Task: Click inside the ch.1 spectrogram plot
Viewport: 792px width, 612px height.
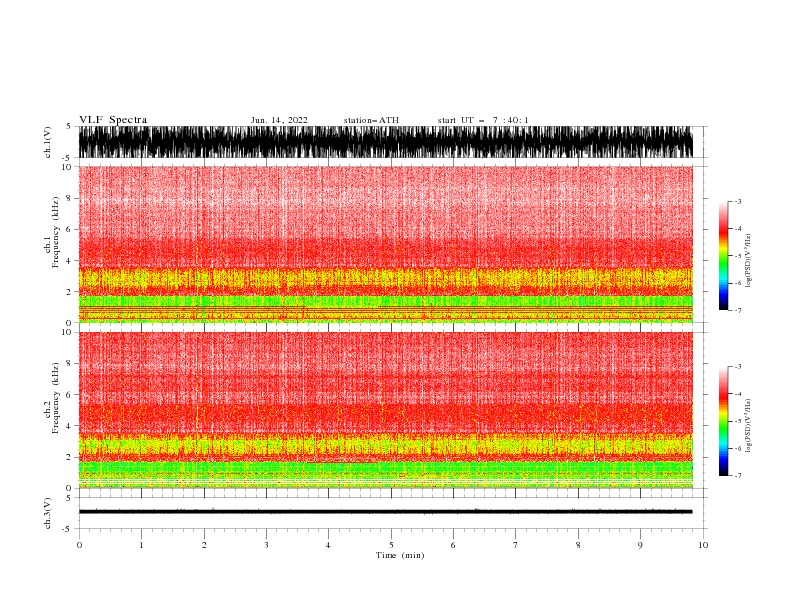Action: tap(386, 244)
